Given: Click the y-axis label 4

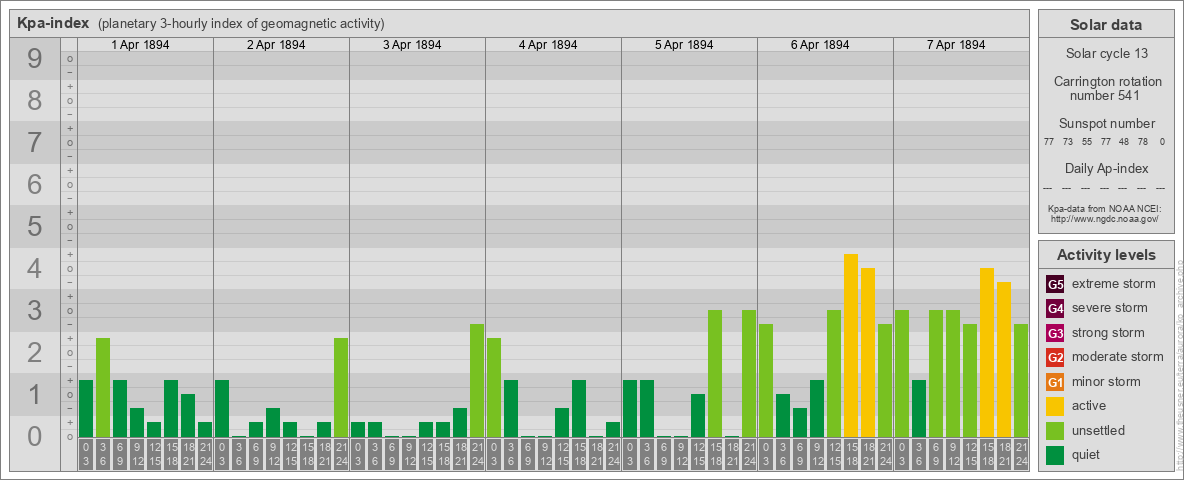Looking at the screenshot, I should [34, 269].
